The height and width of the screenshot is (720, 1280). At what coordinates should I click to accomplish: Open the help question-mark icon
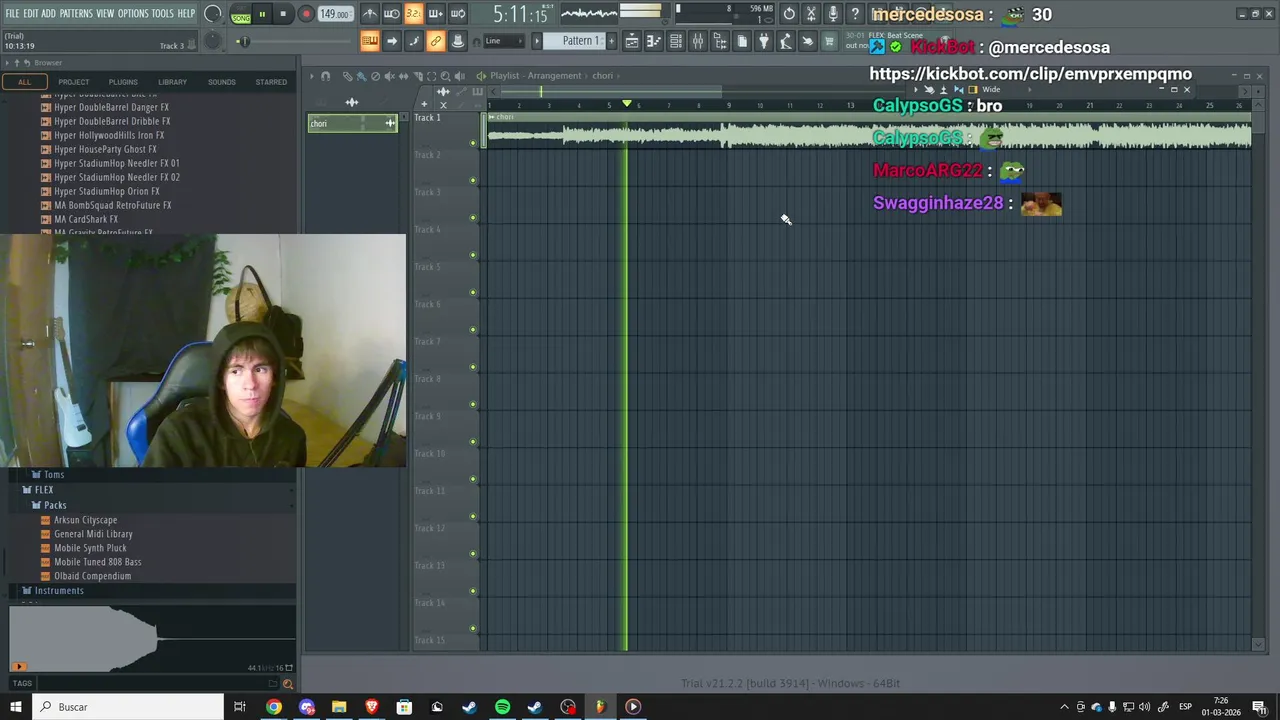[x=855, y=14]
